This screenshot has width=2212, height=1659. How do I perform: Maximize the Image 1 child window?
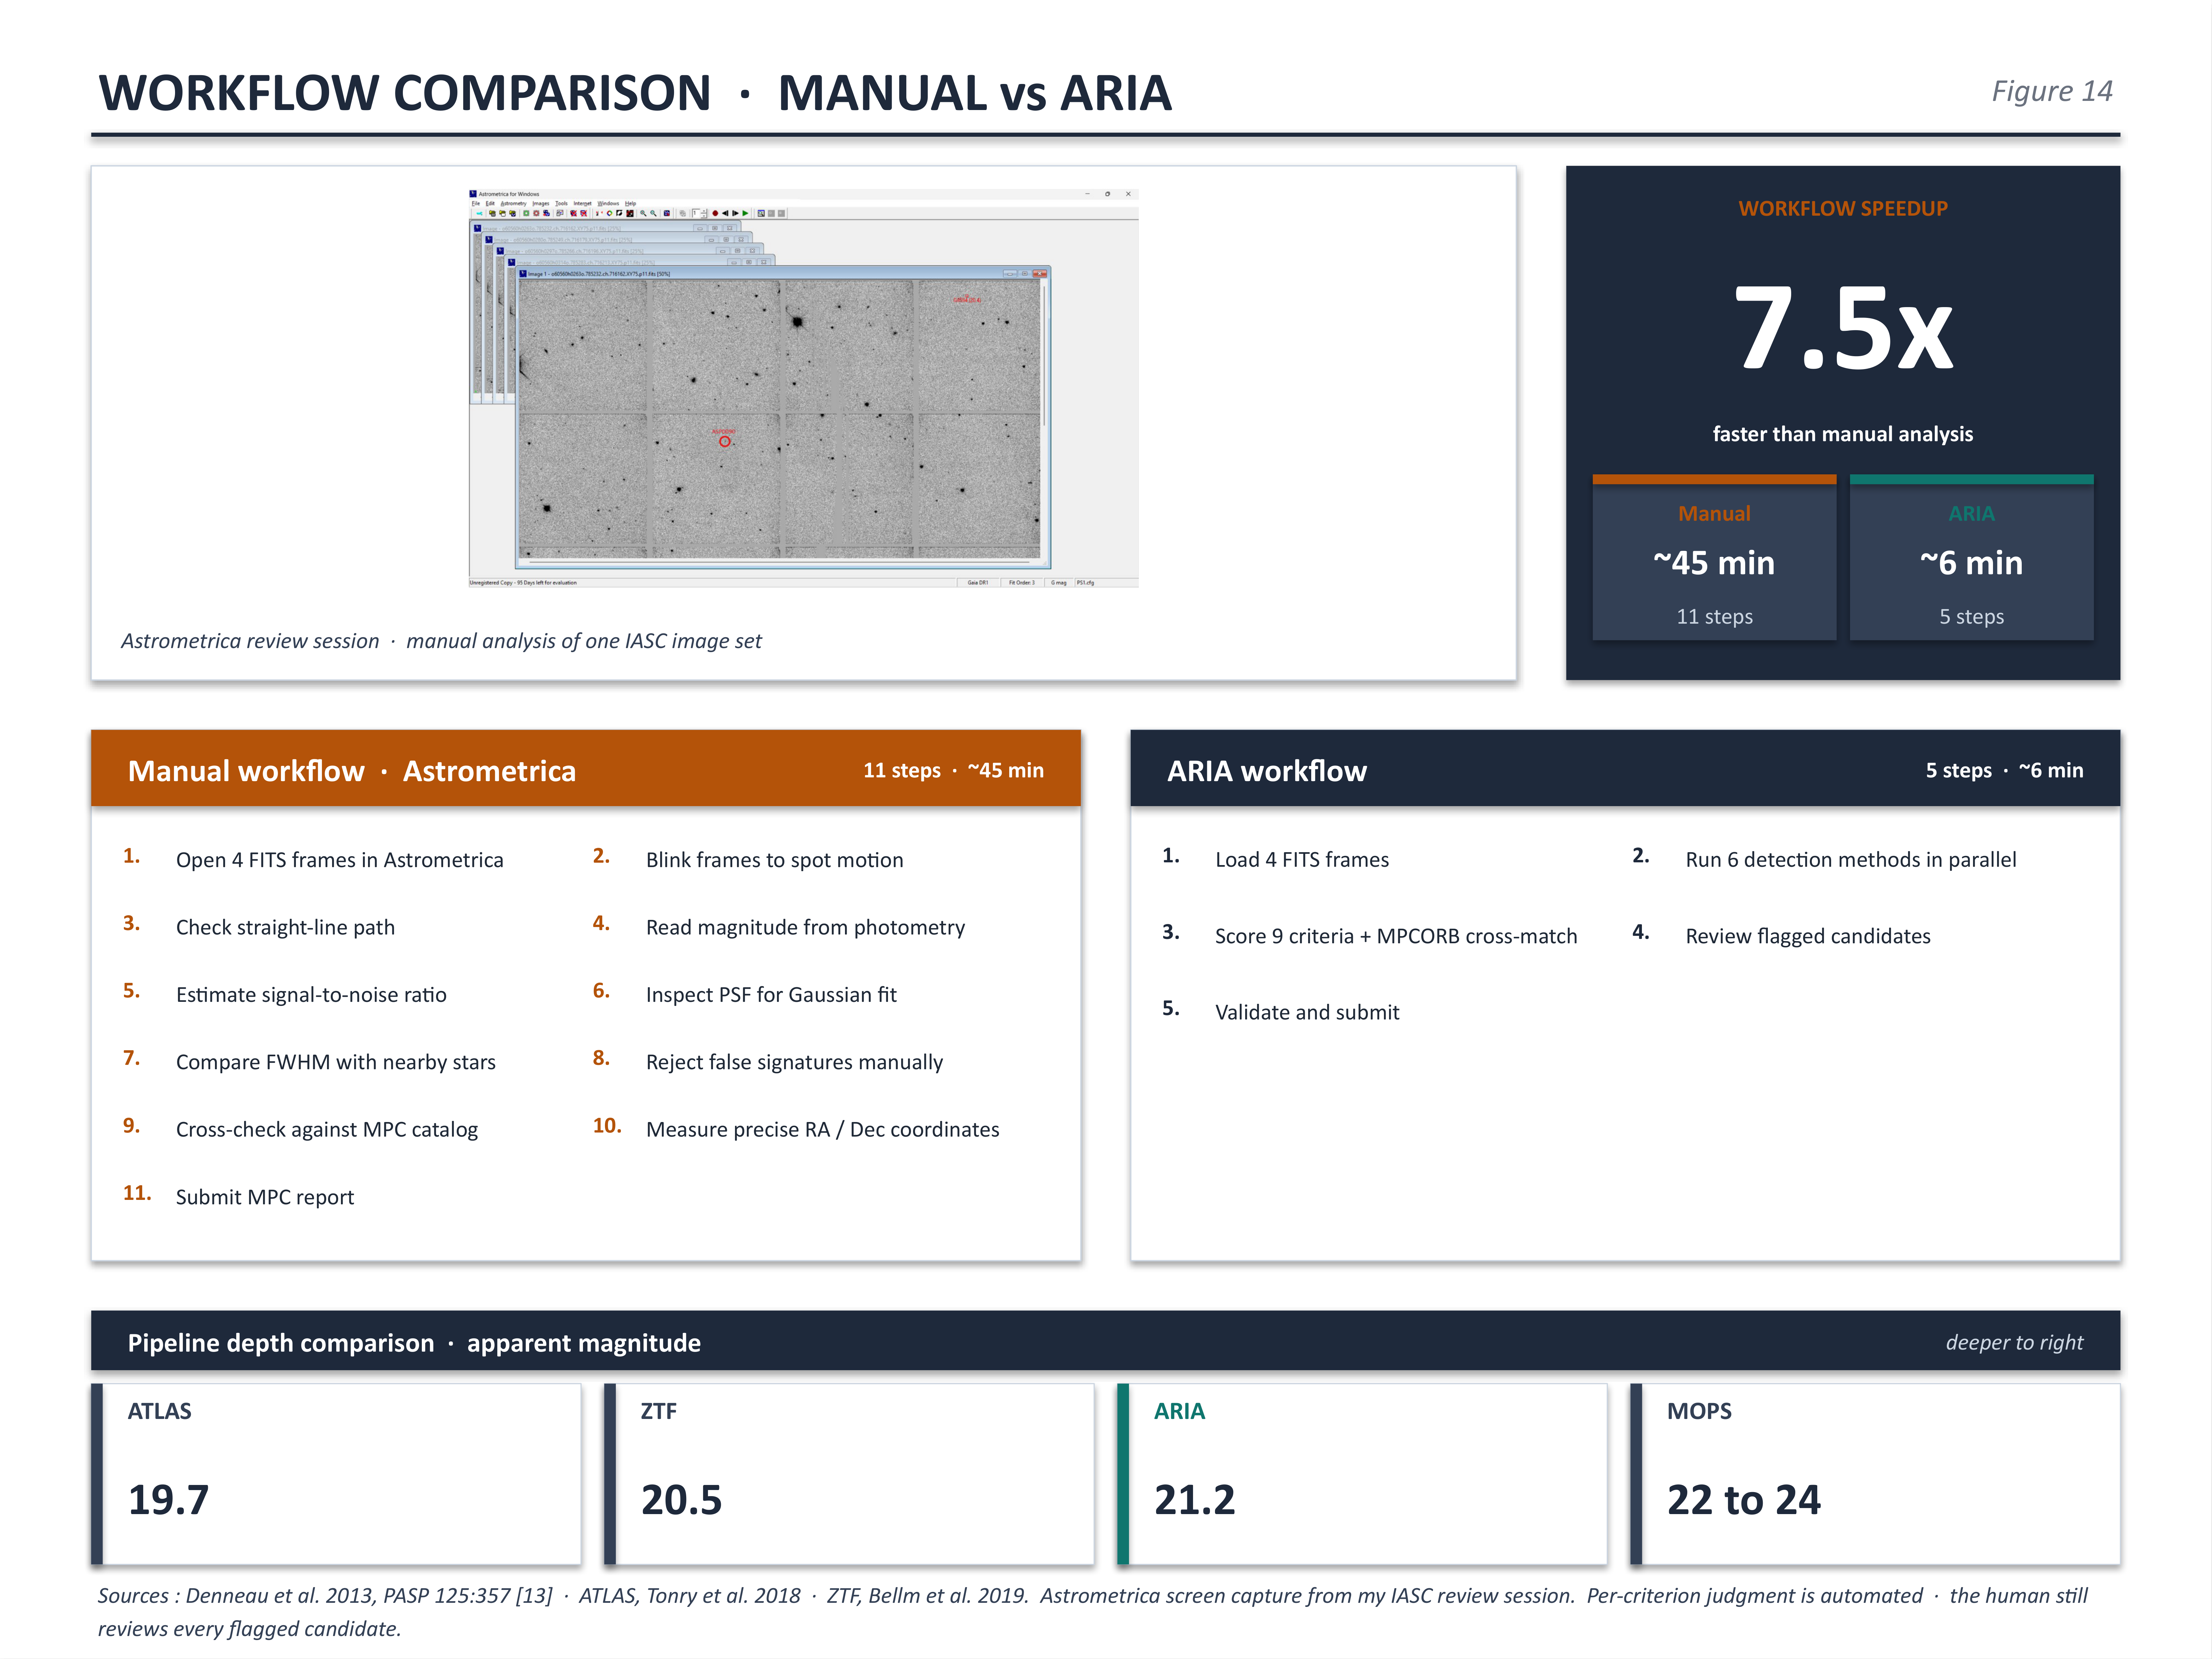[x=1025, y=274]
